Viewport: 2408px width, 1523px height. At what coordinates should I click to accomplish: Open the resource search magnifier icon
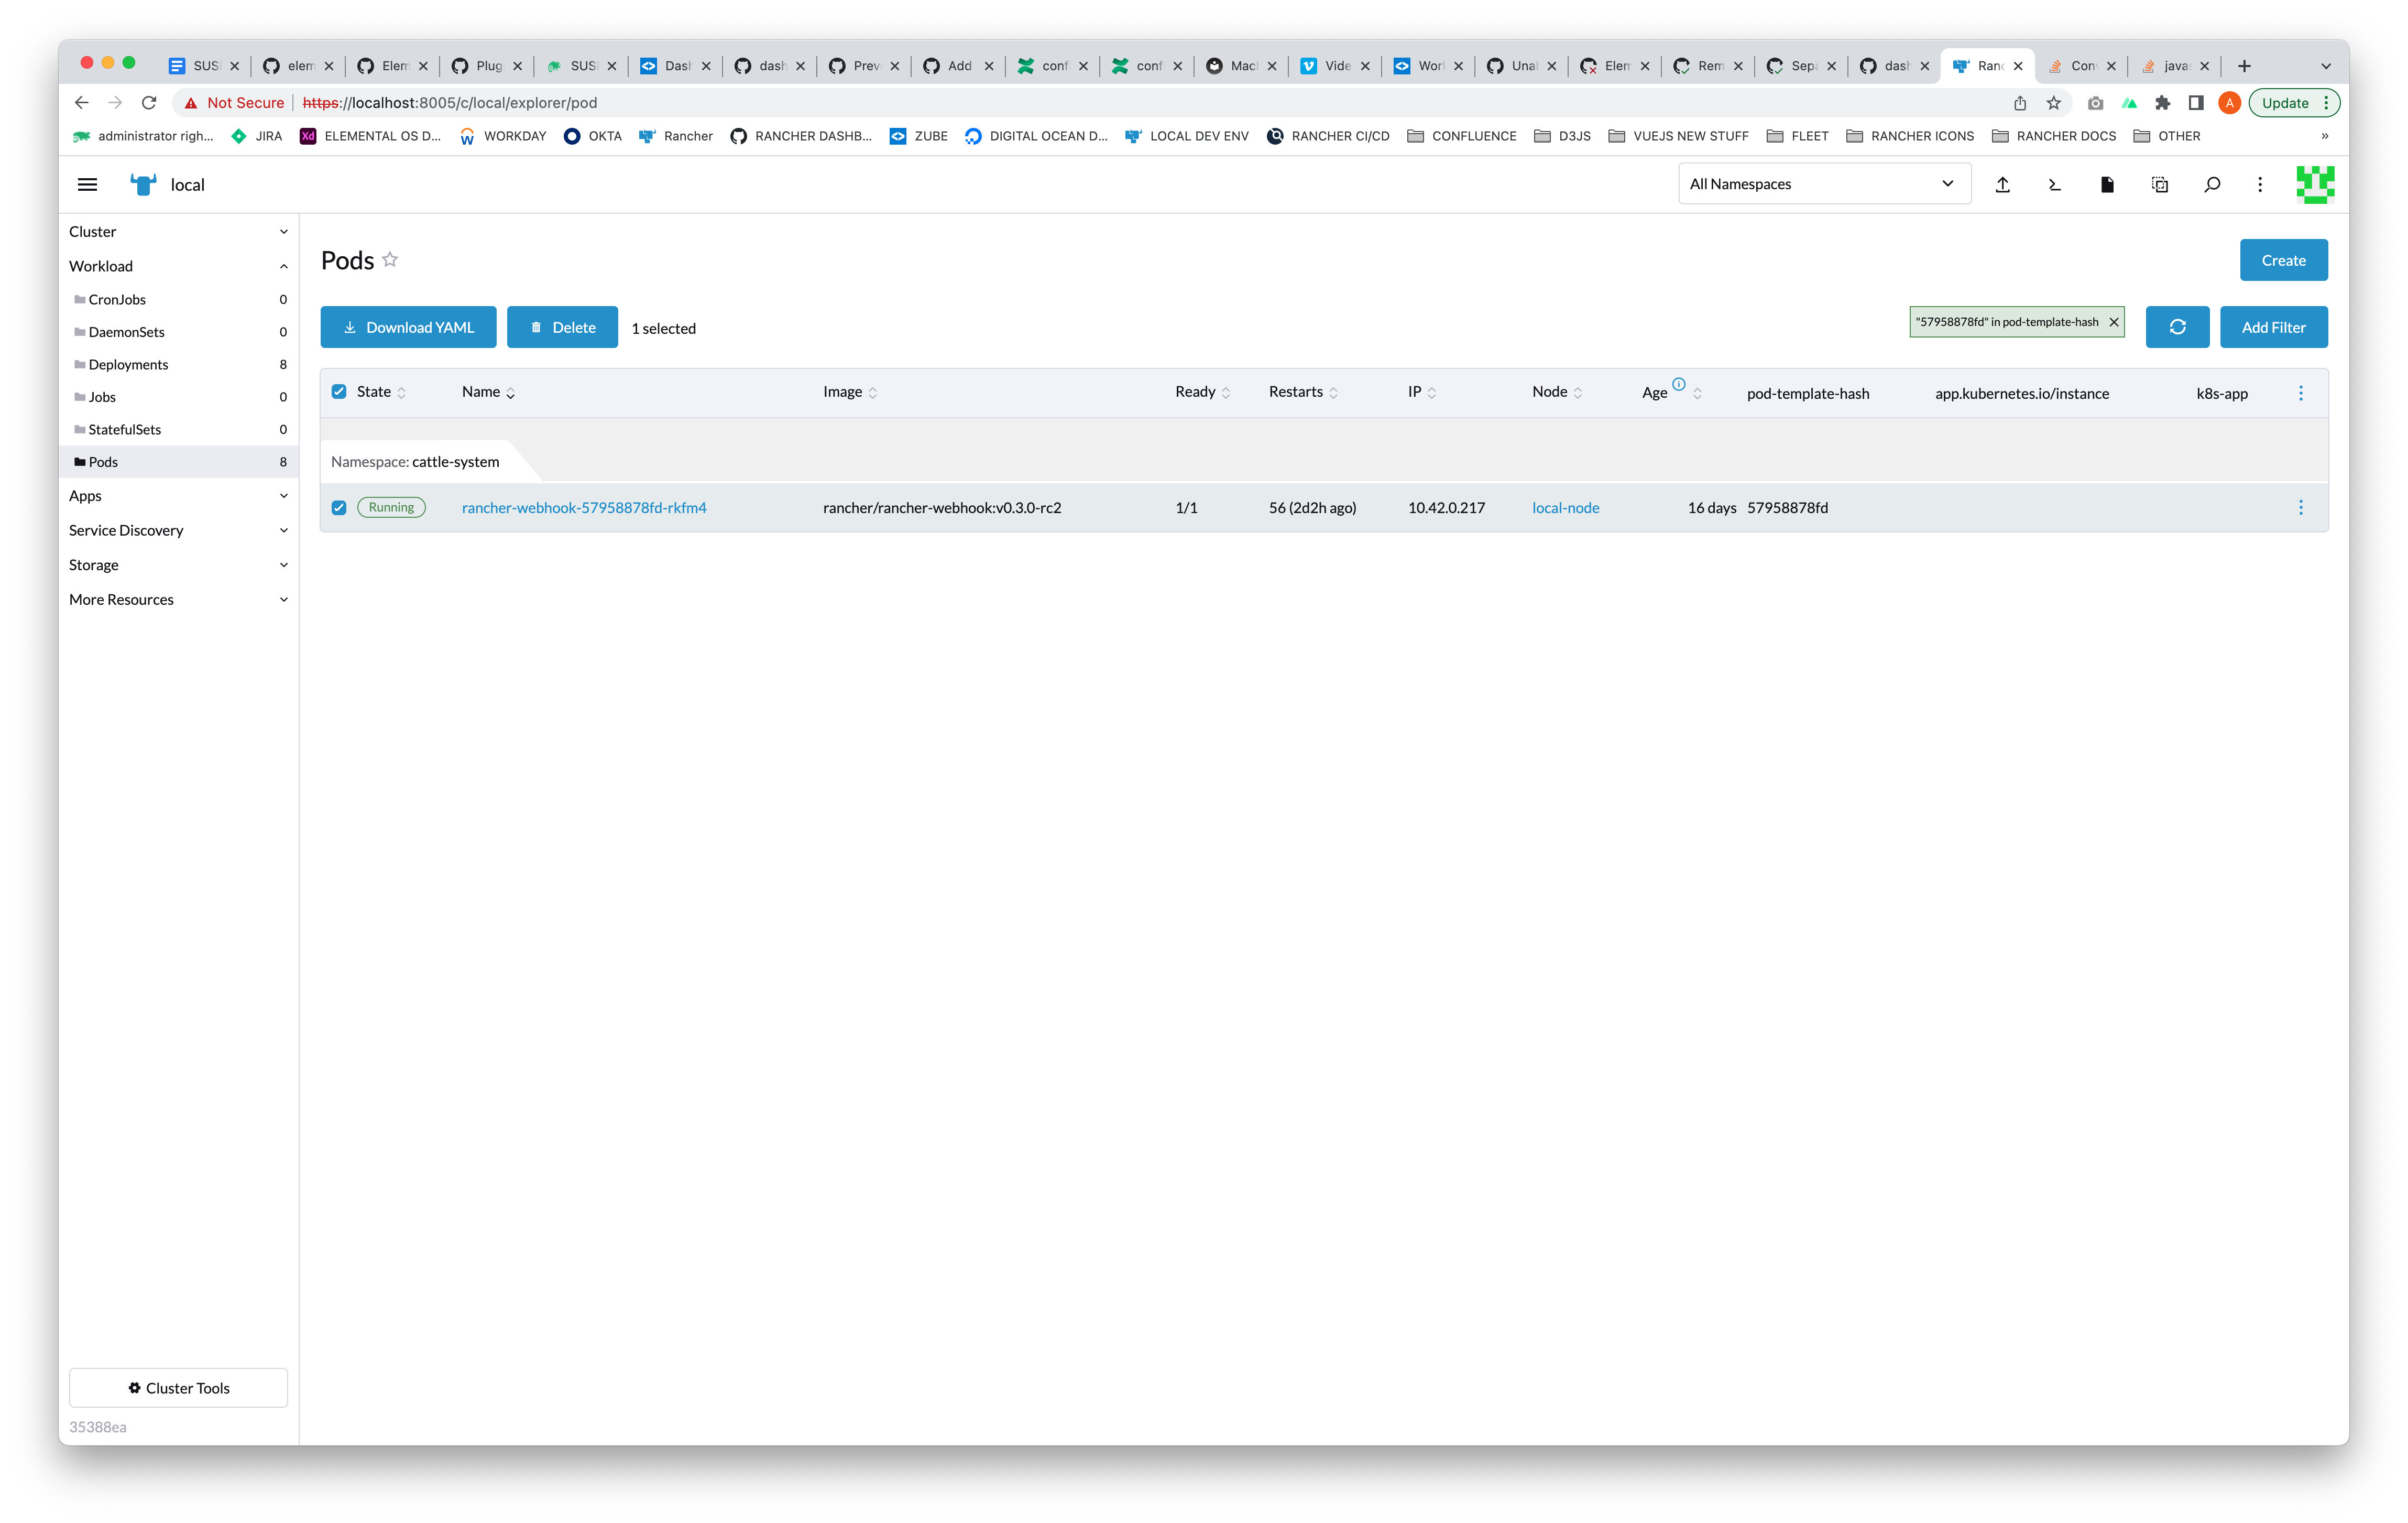point(2212,184)
